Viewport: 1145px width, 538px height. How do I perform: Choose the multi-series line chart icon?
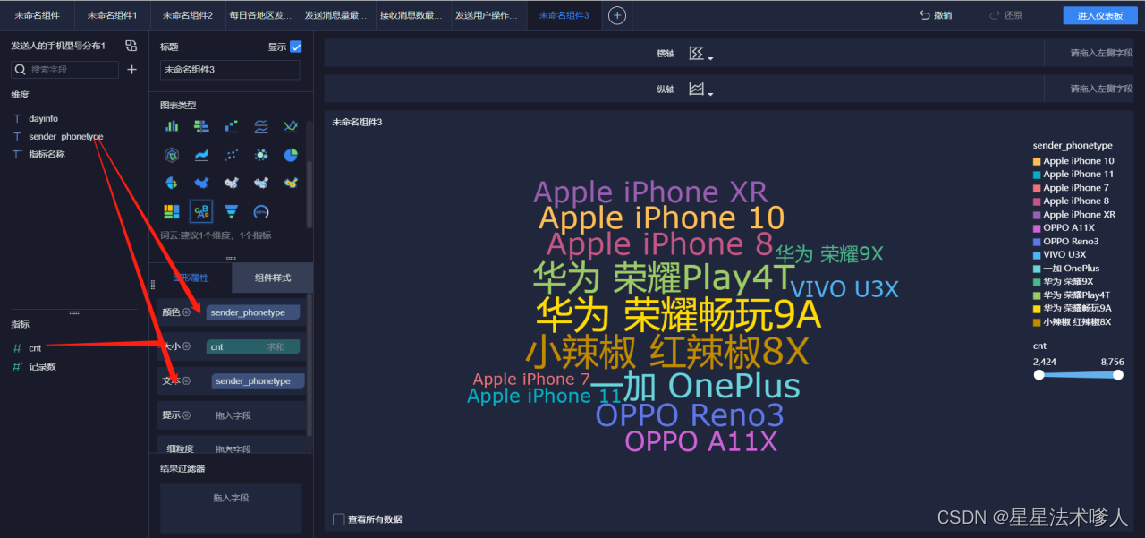tap(261, 126)
